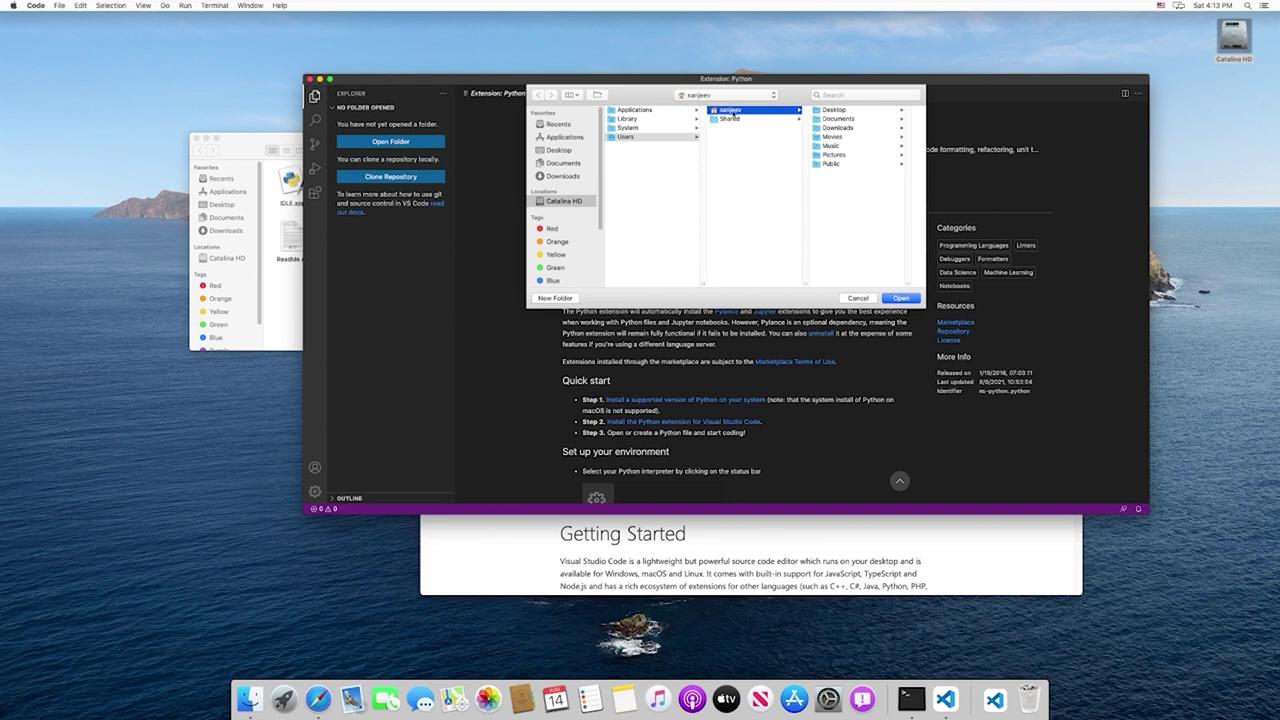Select the Documents folder in sanjeev column

[838, 119]
